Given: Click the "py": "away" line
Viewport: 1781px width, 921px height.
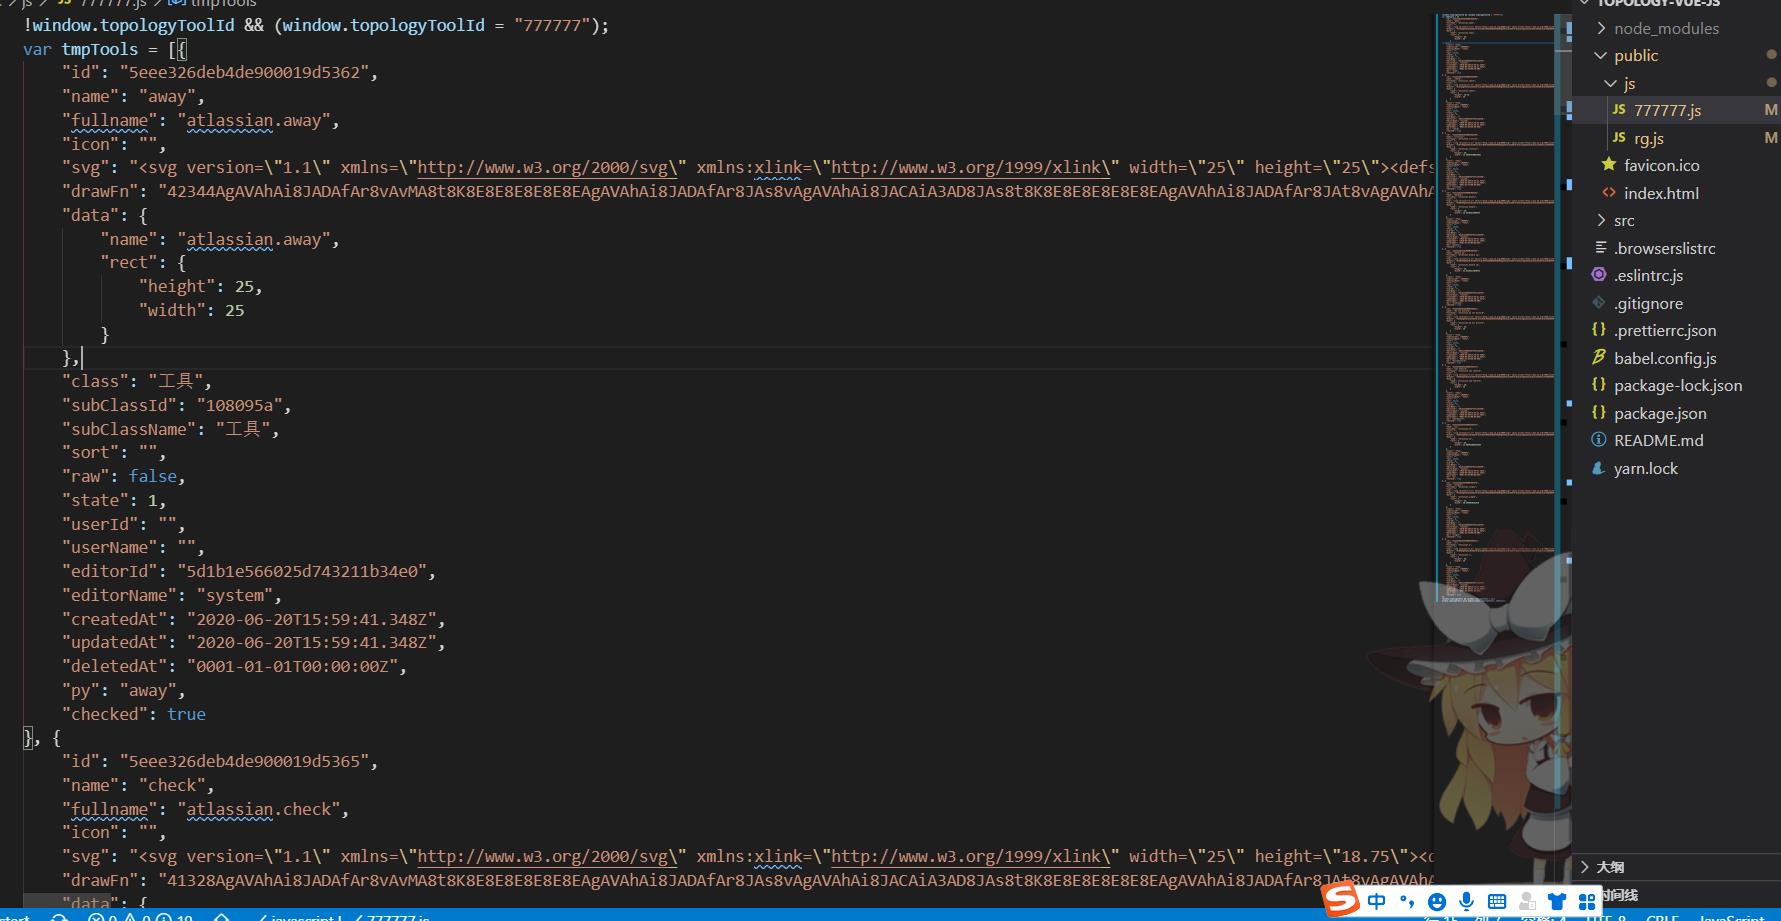Looking at the screenshot, I should click(124, 691).
